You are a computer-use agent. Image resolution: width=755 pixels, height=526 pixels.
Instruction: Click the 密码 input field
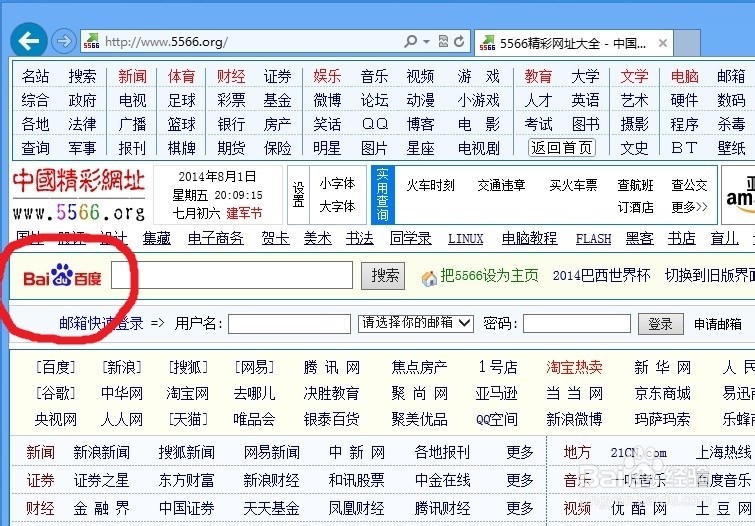coord(576,324)
